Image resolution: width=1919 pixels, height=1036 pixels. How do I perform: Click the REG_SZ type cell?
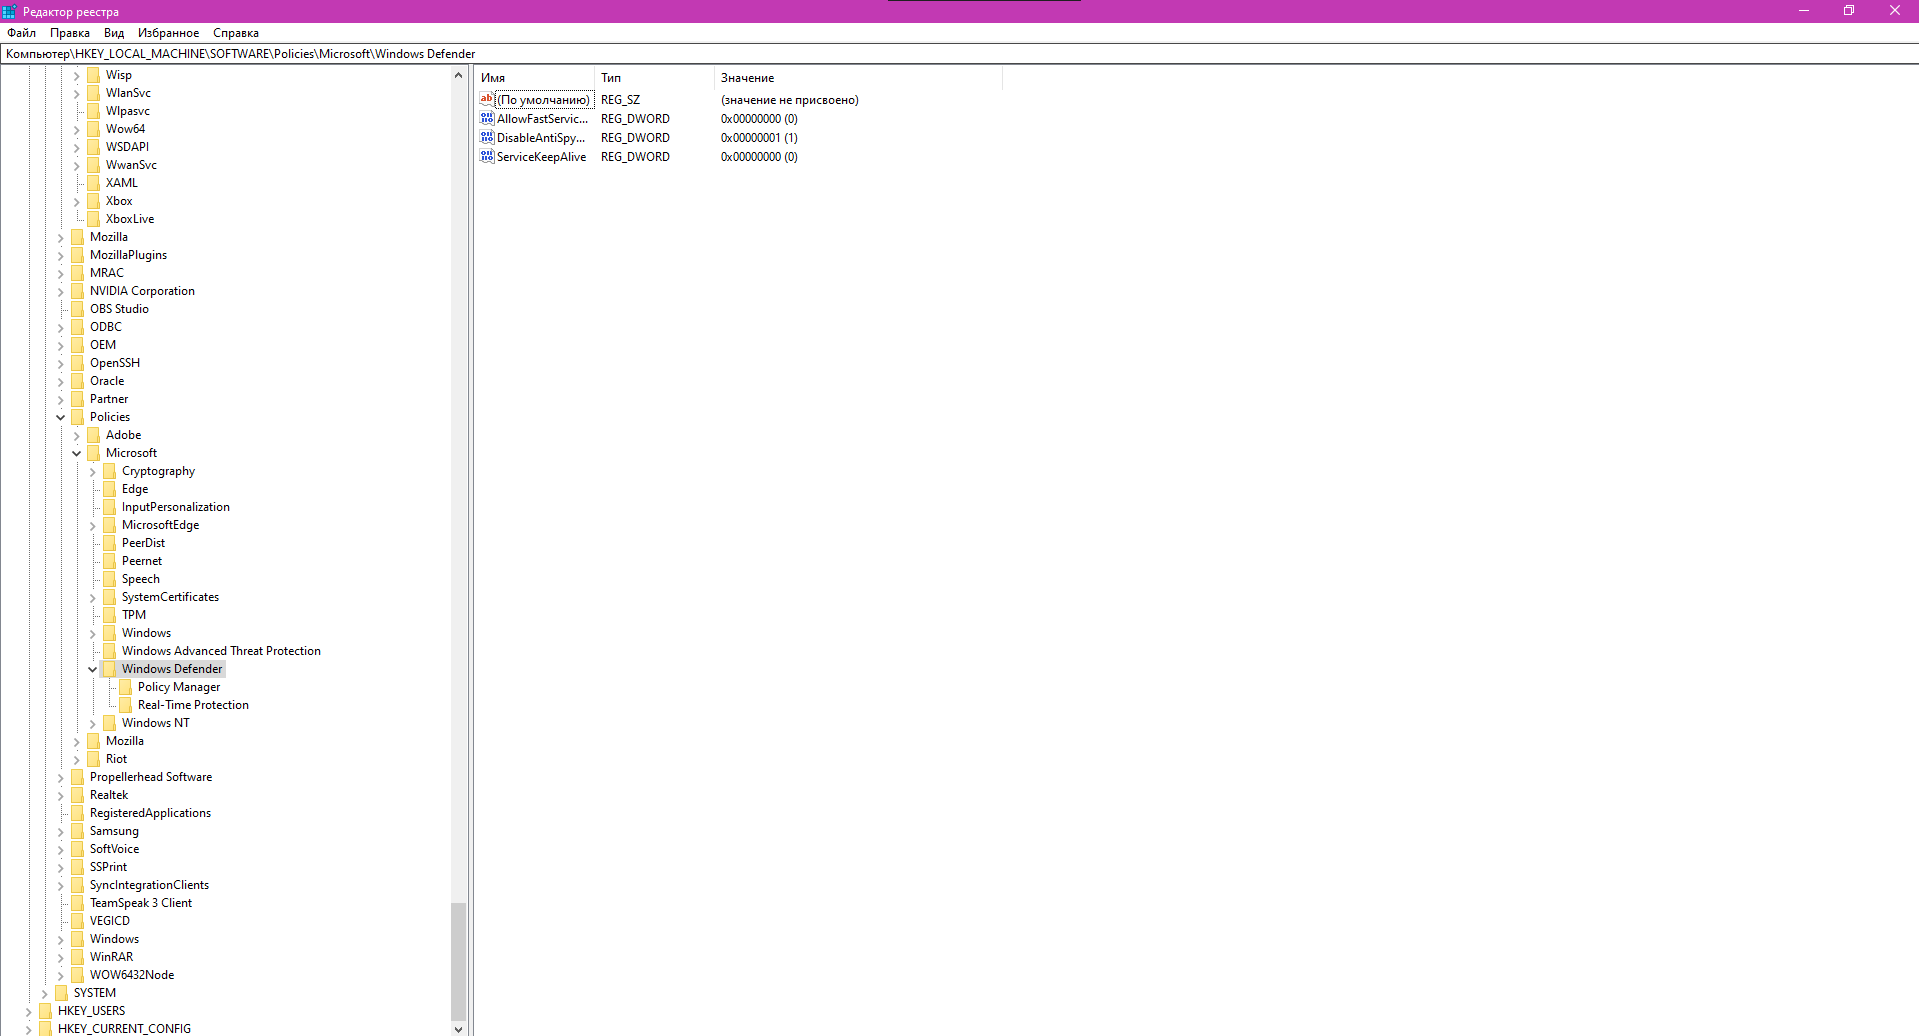620,100
